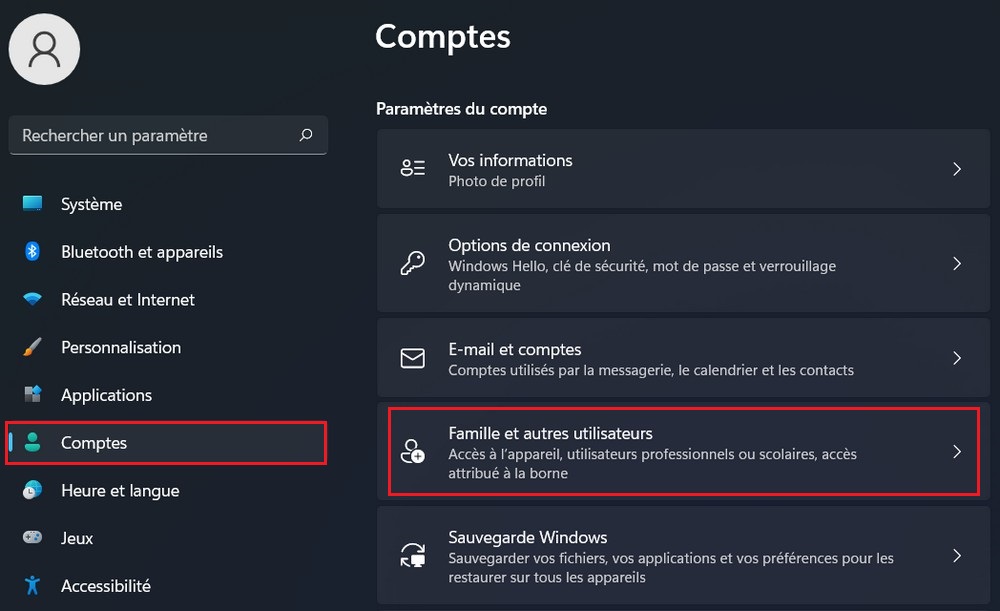Screen dimensions: 1000x611
Task: Click the search magnifier icon
Action: click(x=306, y=135)
